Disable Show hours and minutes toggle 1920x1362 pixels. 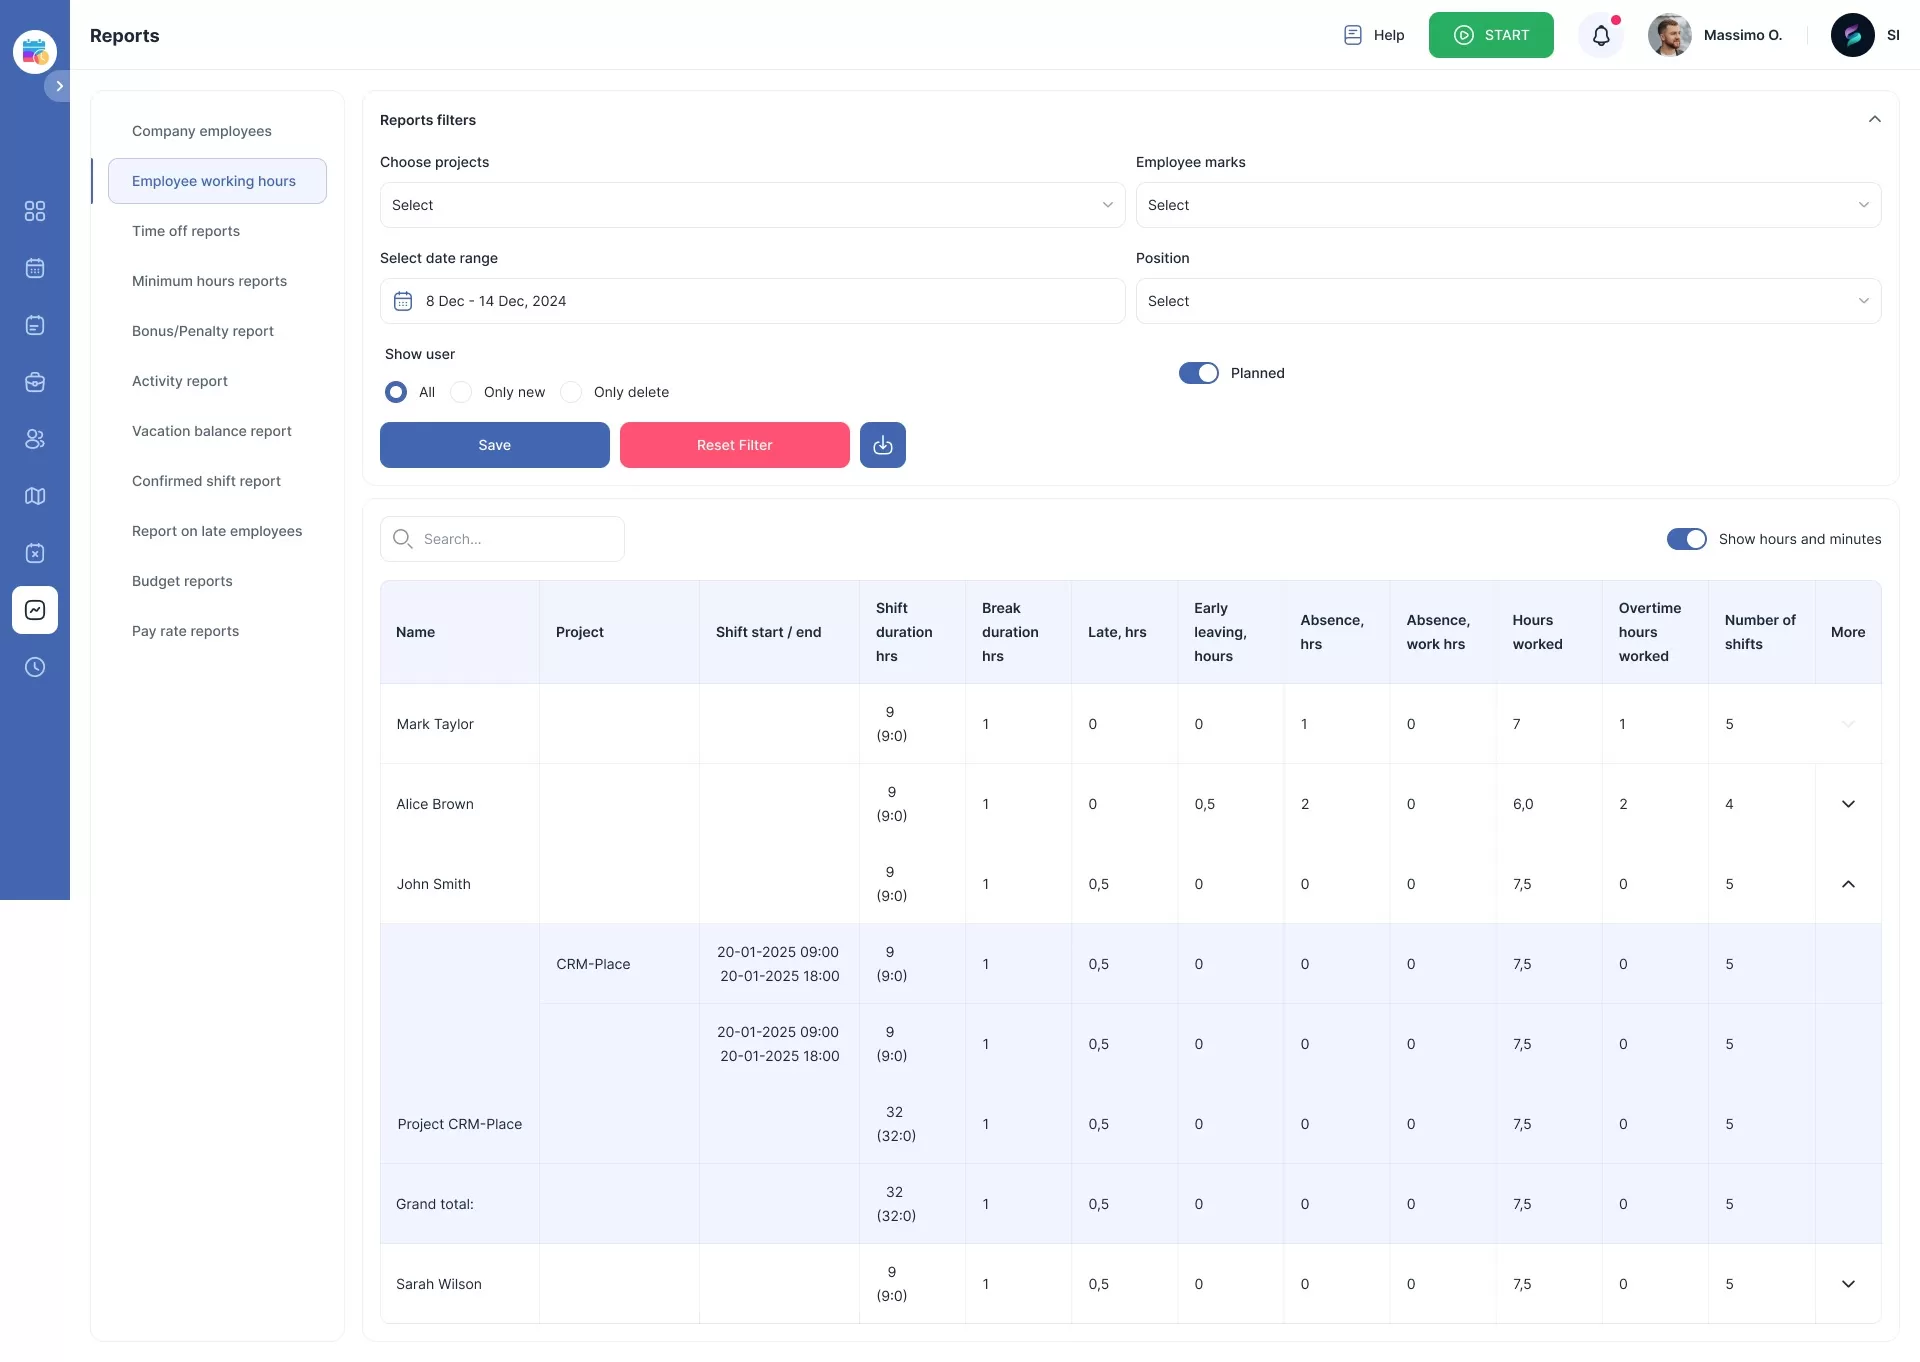point(1686,539)
